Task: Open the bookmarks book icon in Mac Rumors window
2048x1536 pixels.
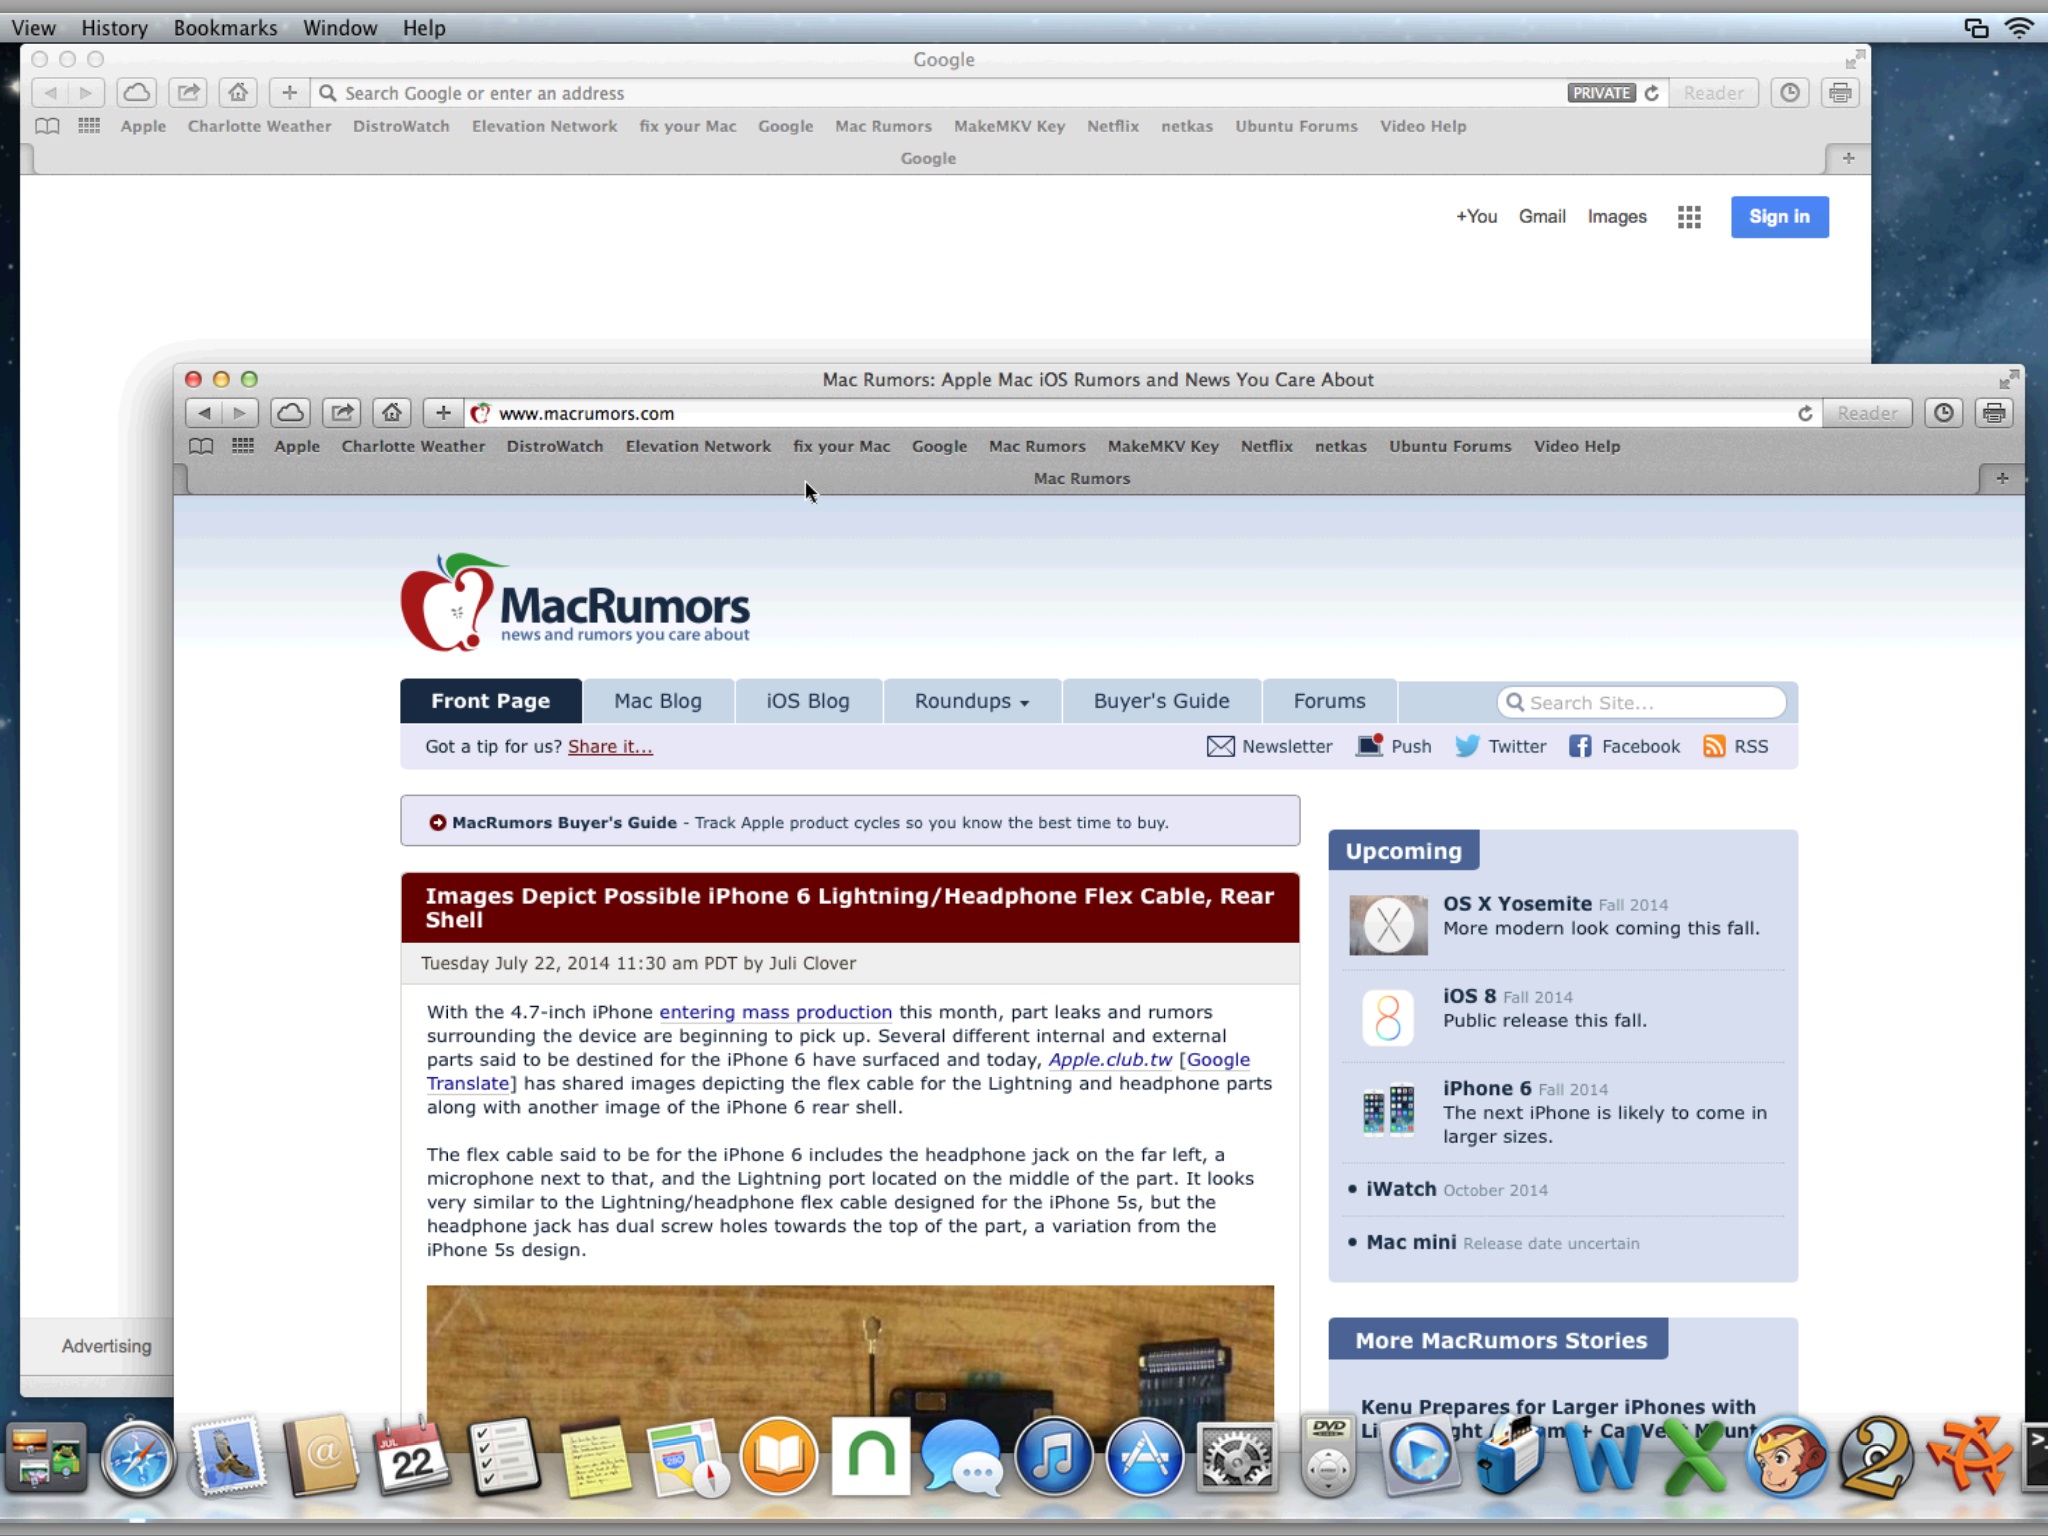Action: tap(201, 446)
